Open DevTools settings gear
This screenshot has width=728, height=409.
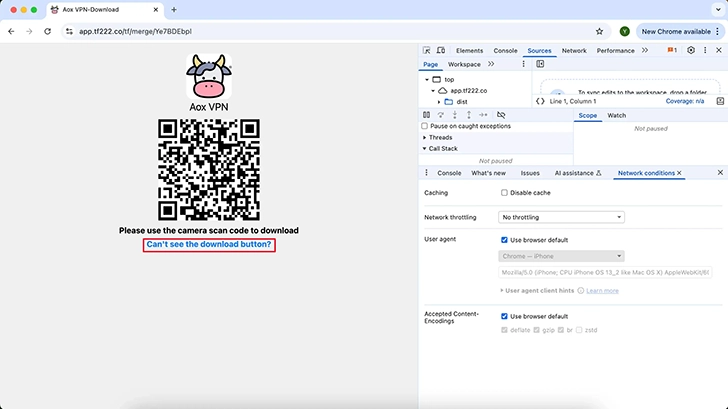click(691, 50)
